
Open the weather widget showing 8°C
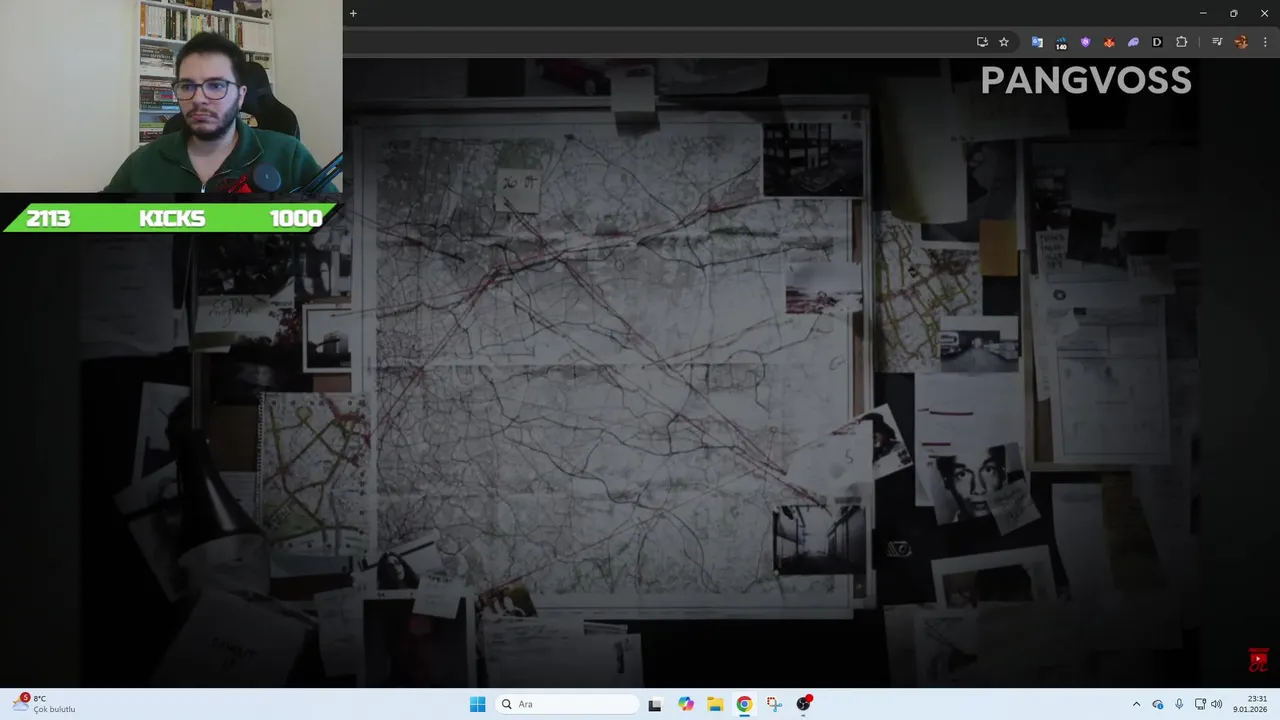pyautogui.click(x=44, y=704)
